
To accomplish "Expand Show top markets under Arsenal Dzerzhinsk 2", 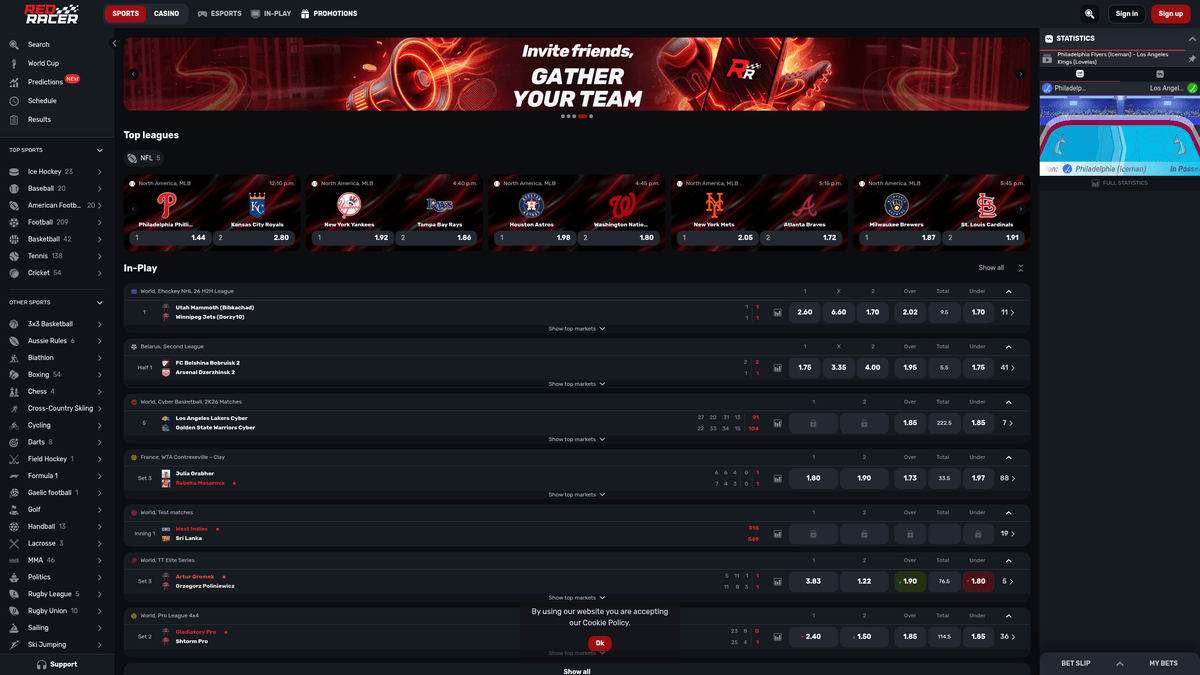I will pos(576,384).
